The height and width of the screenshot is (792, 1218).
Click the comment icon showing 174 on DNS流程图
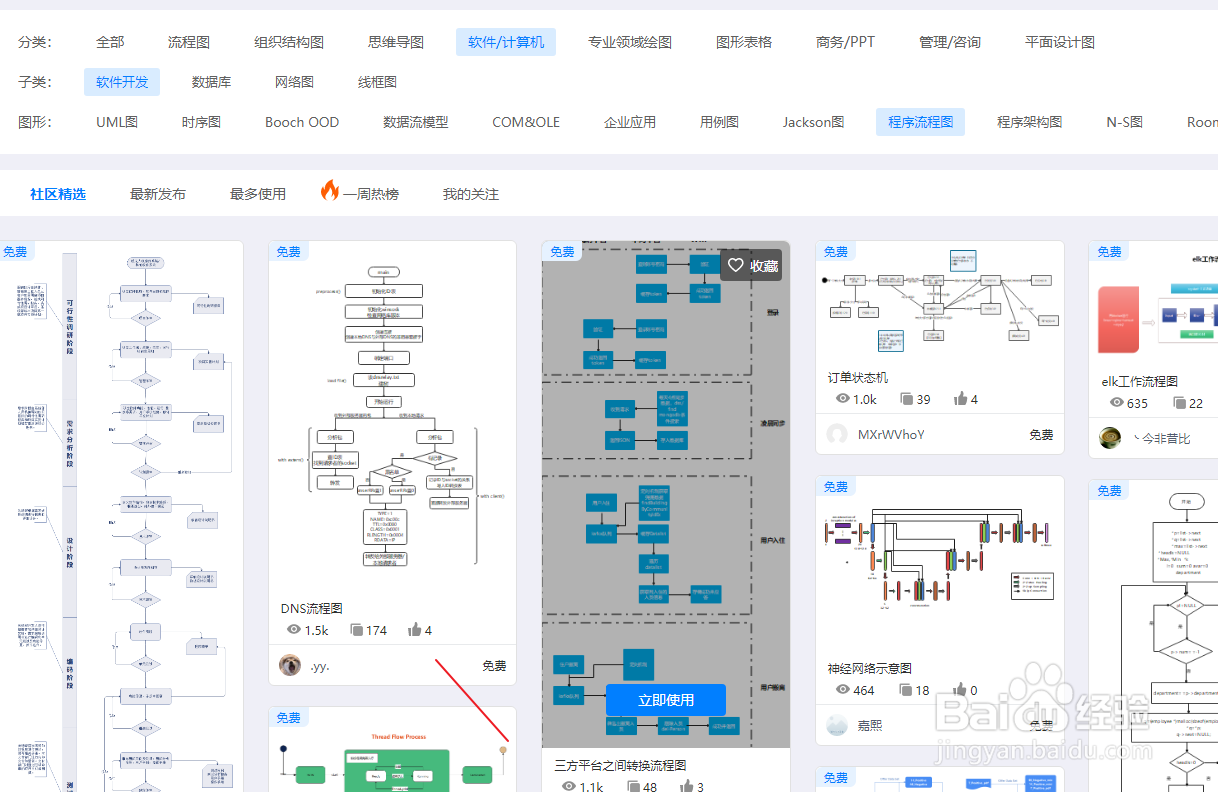(357, 629)
